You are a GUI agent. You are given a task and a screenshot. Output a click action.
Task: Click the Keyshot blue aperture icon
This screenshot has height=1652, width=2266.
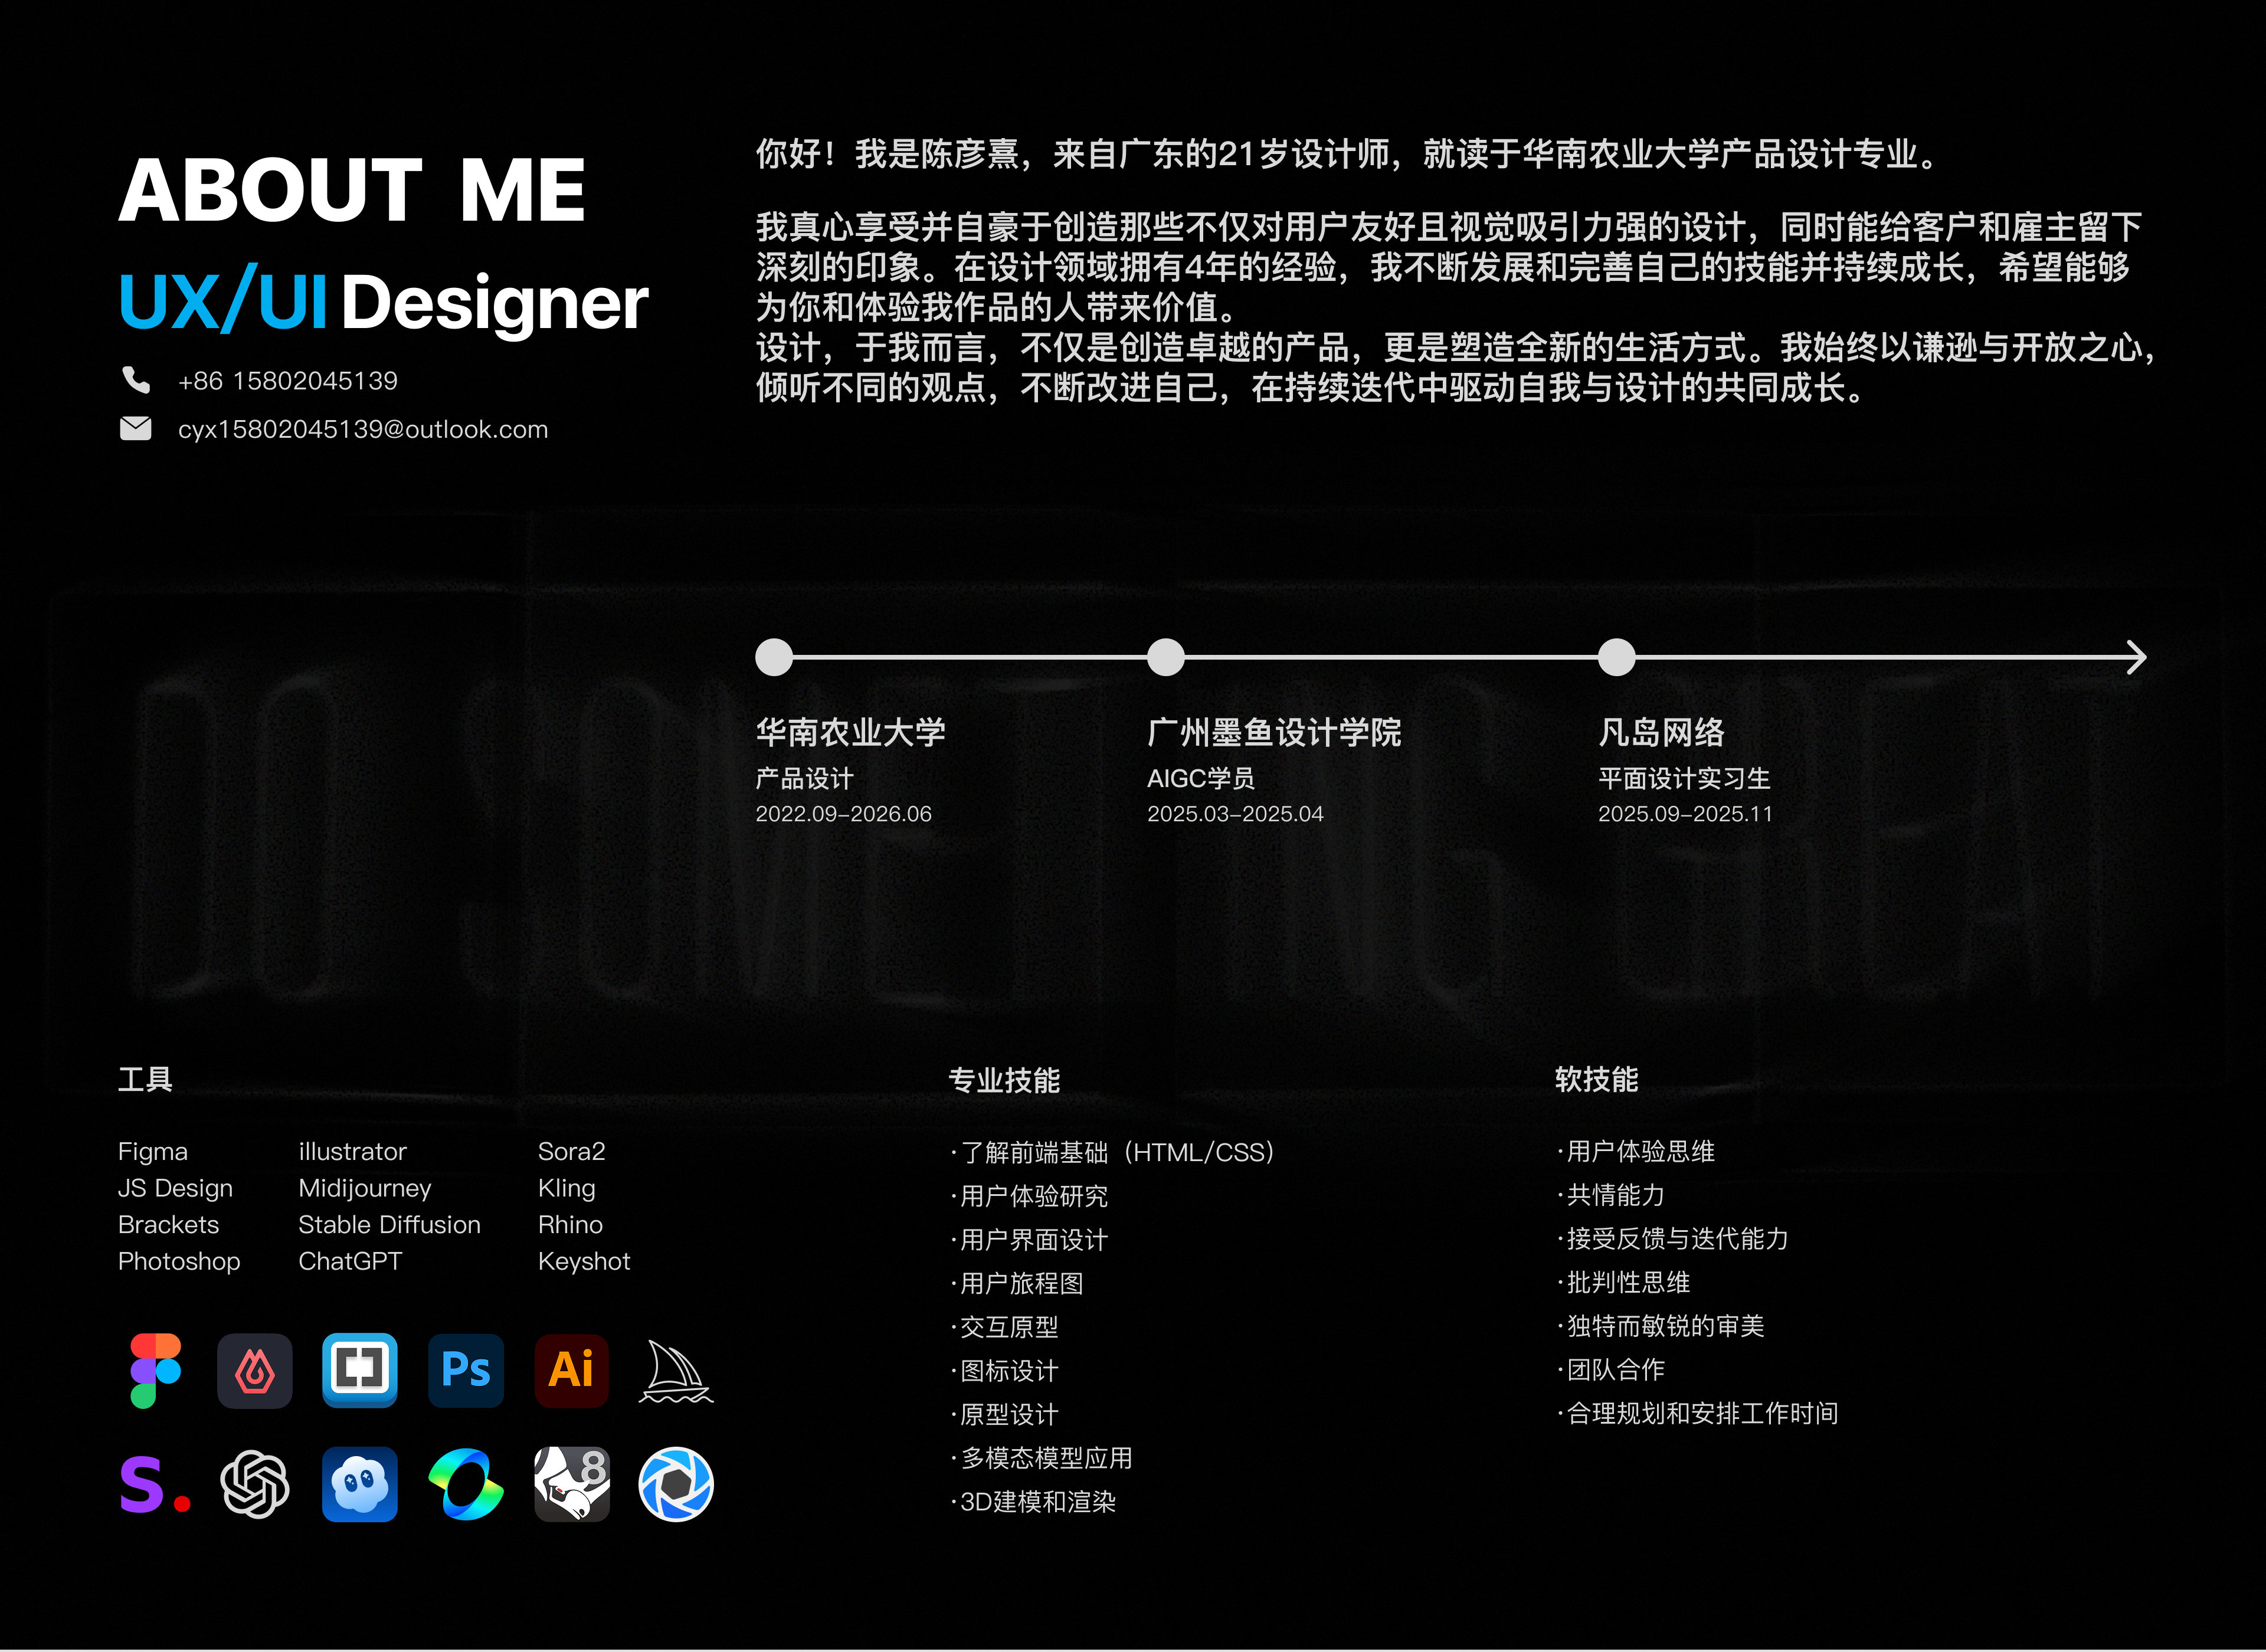pos(676,1484)
